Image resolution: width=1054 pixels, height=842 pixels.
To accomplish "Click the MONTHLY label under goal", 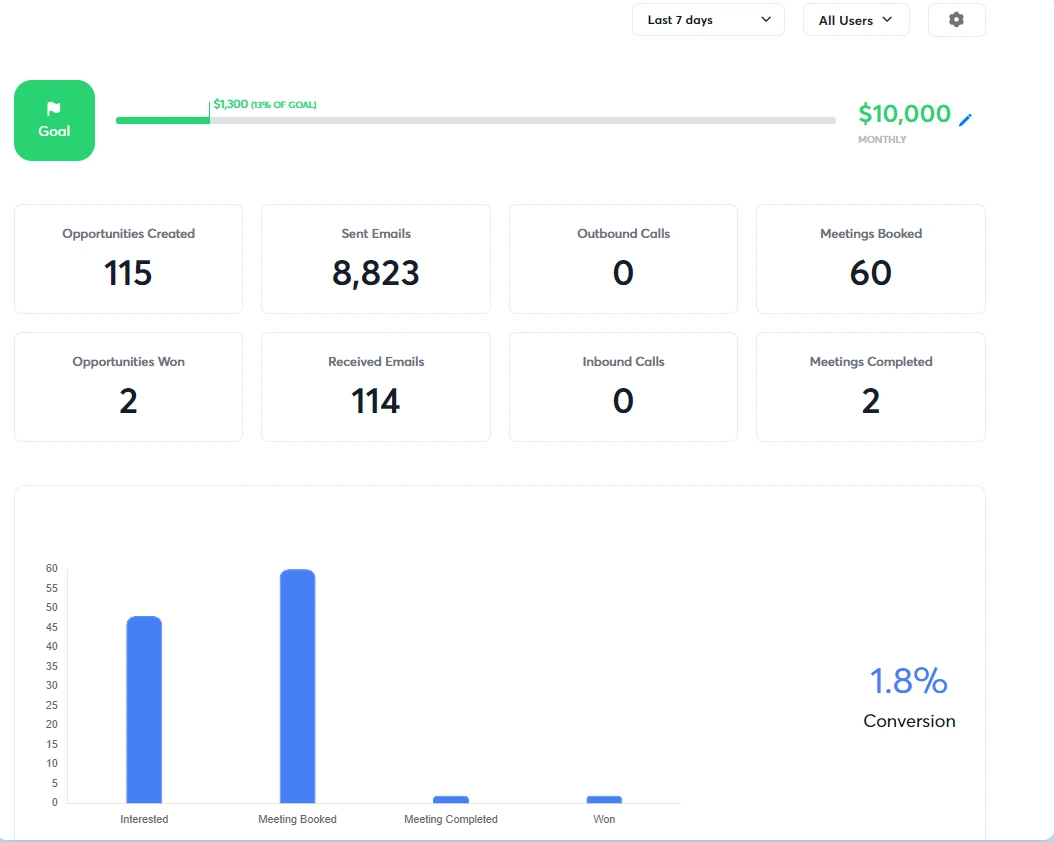I will click(882, 140).
